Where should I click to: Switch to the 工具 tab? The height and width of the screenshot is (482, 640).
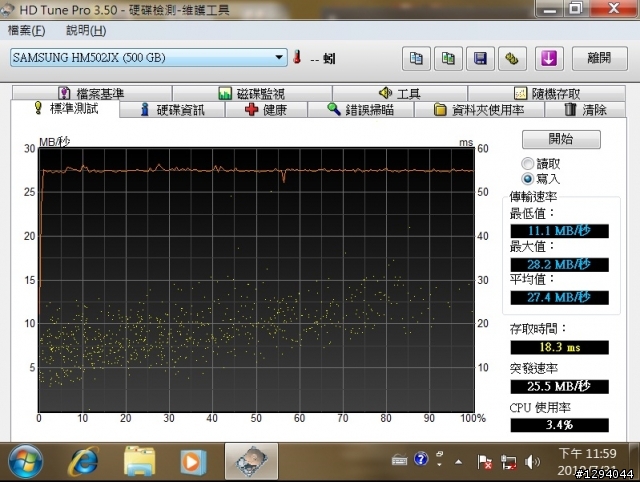tap(400, 93)
